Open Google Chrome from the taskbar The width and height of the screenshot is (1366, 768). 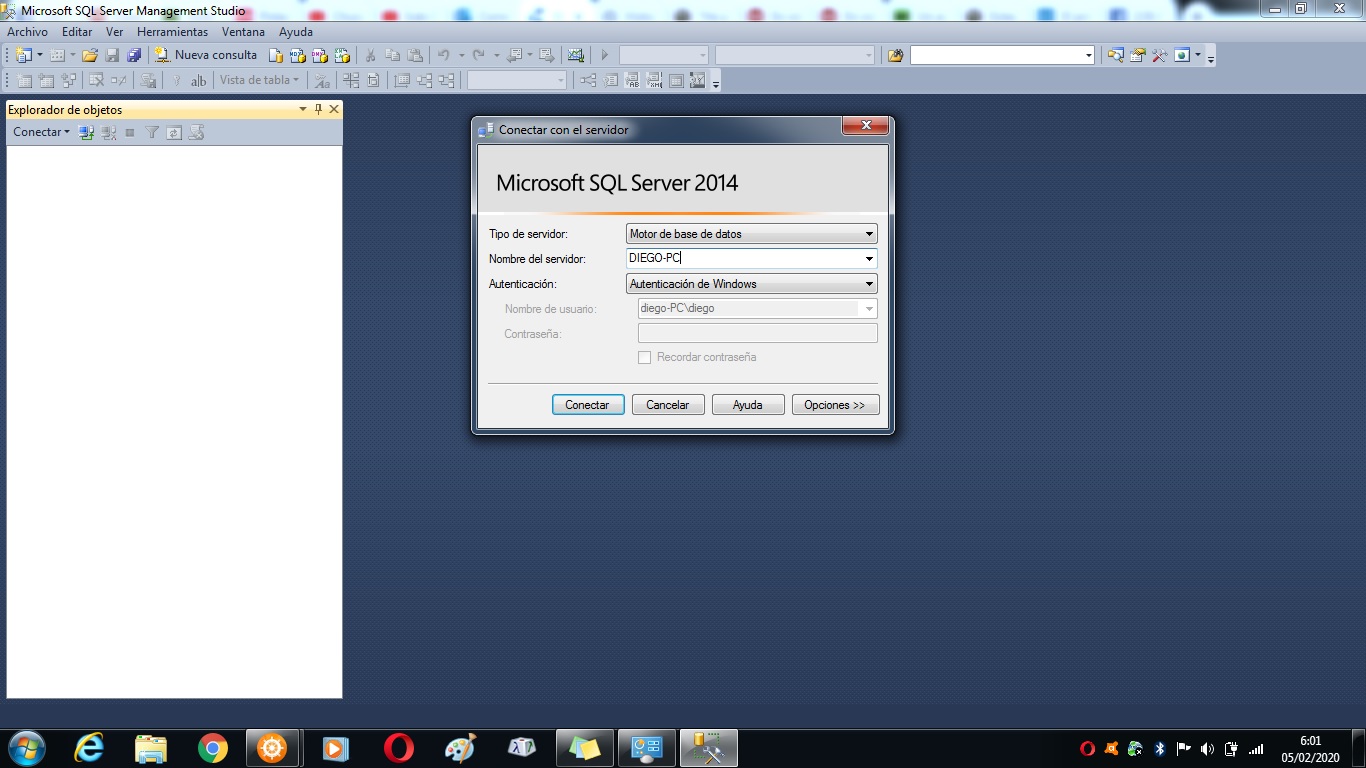(212, 748)
